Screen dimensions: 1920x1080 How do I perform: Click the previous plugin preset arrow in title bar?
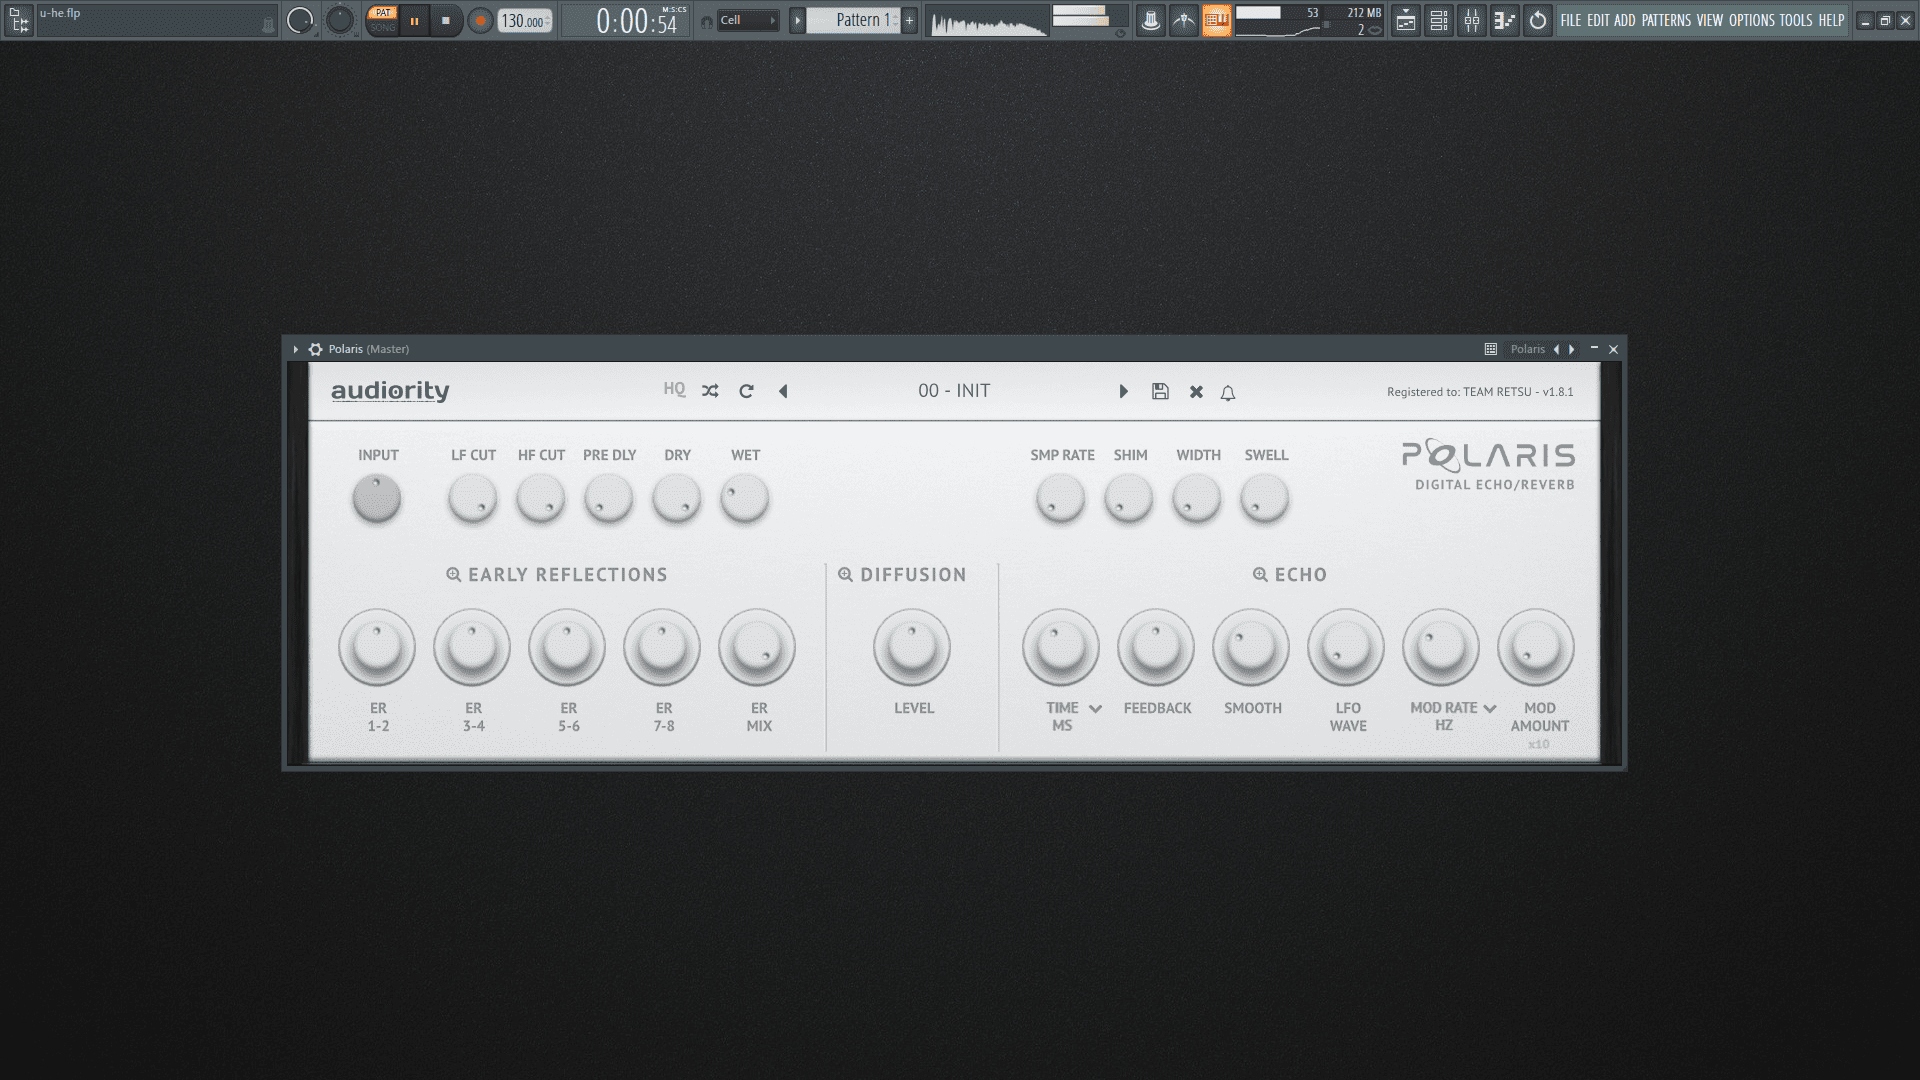point(1556,349)
